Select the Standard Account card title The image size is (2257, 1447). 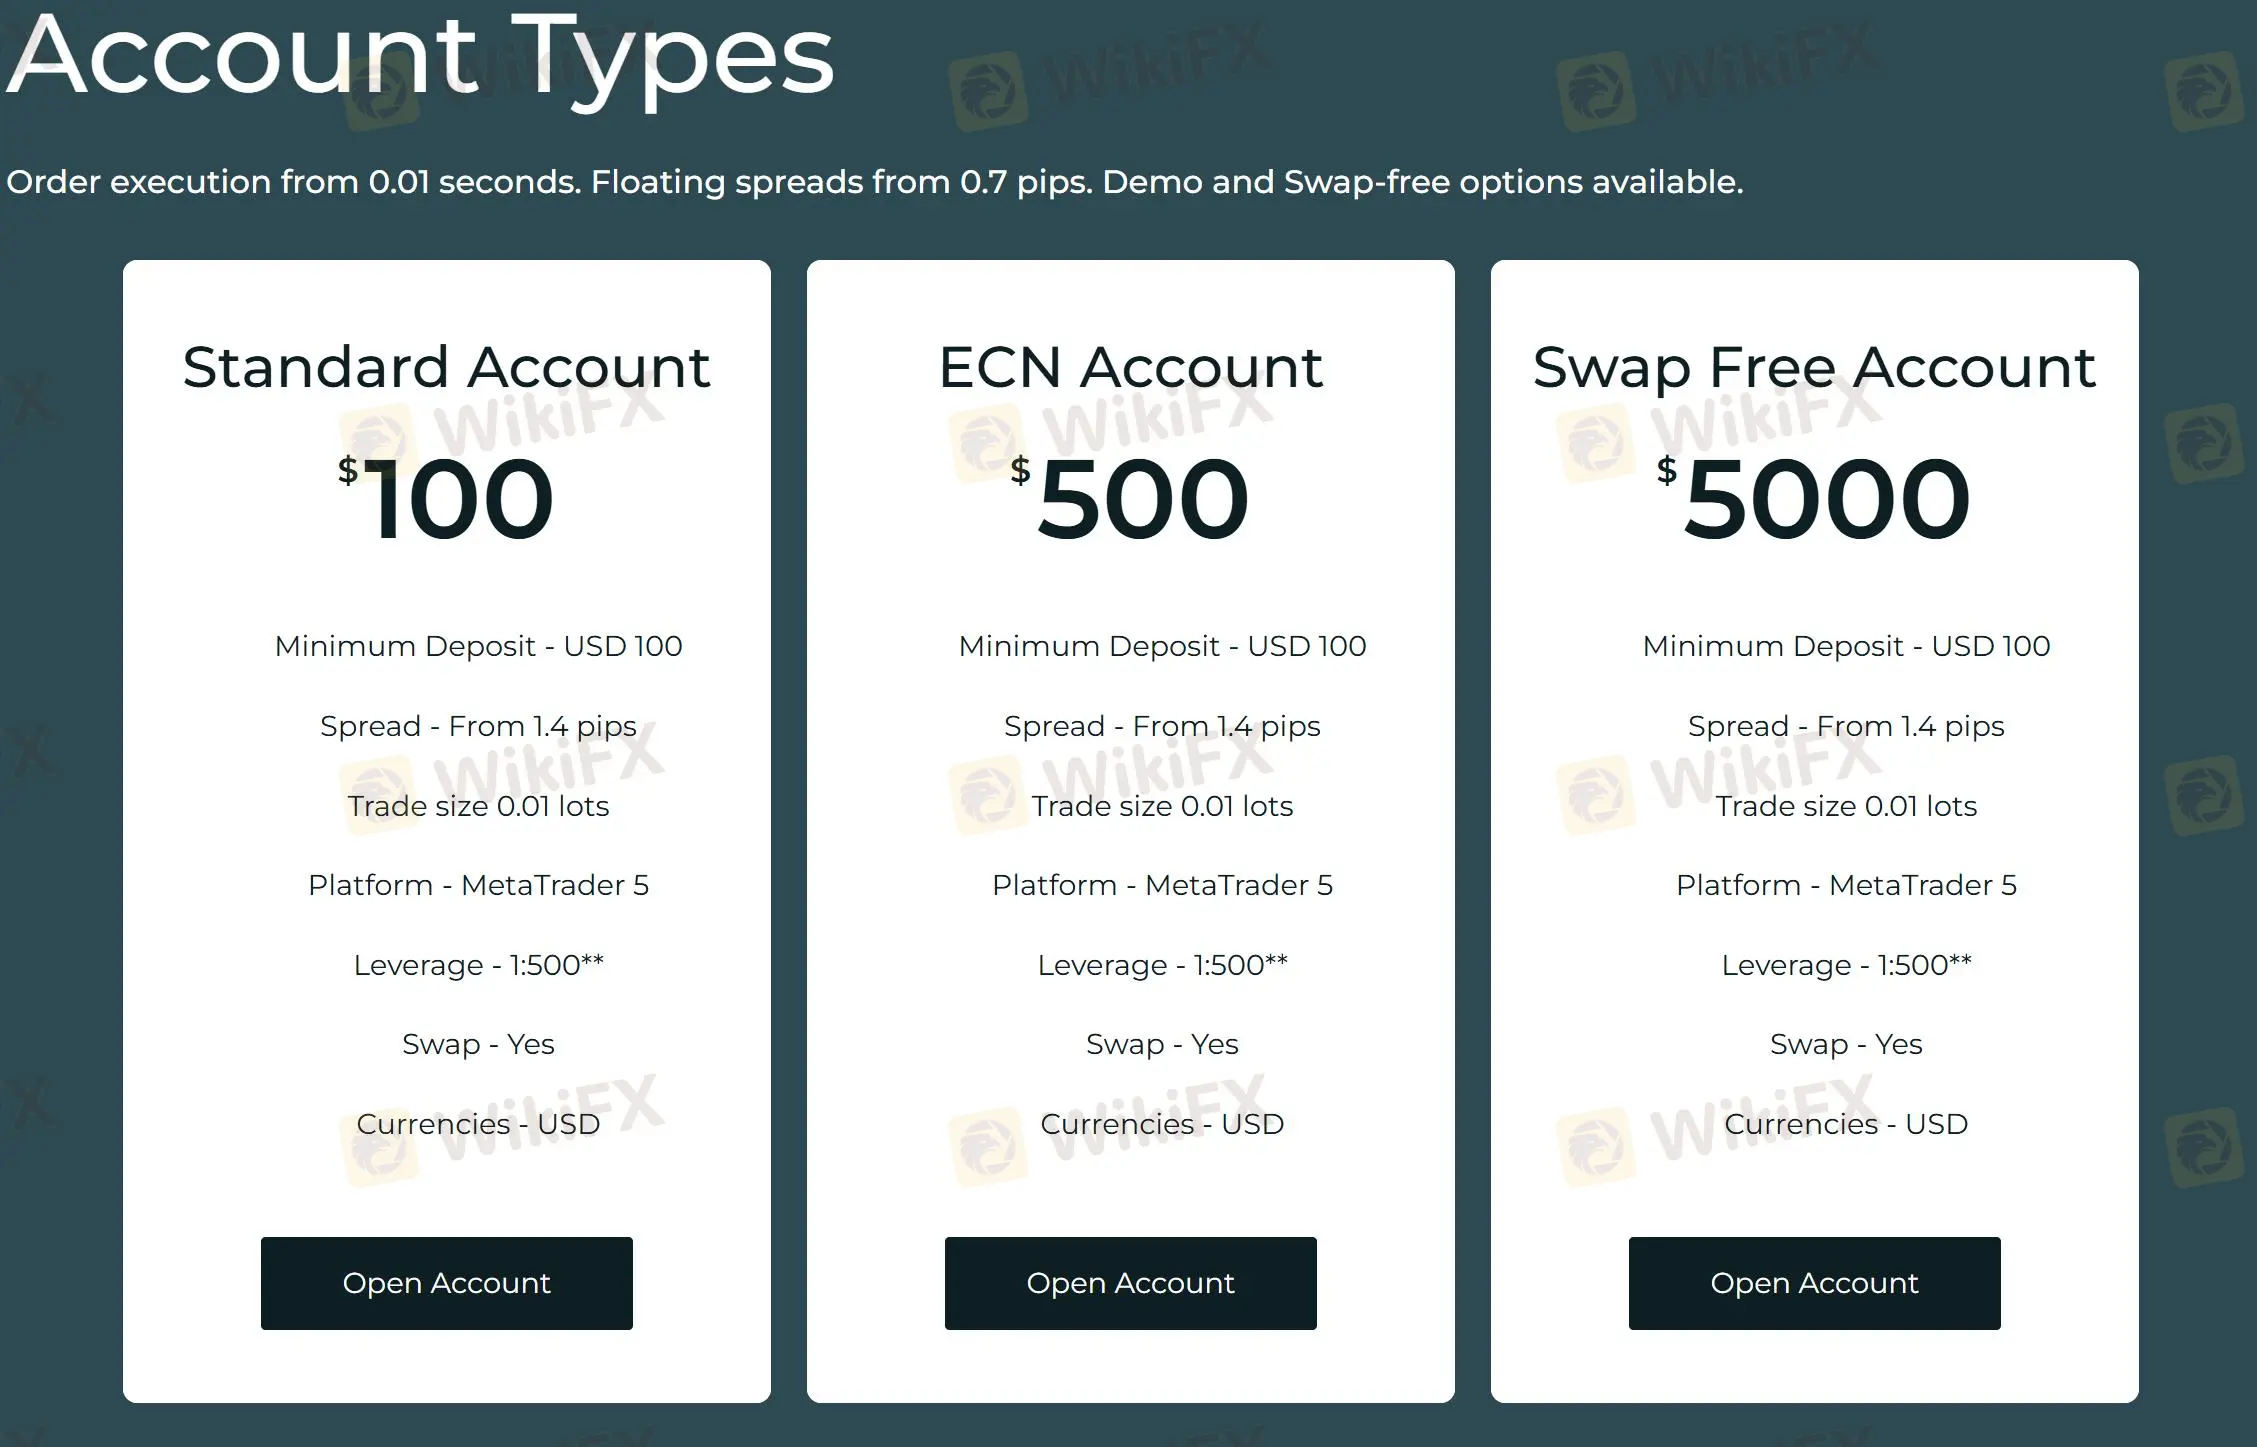coord(446,367)
